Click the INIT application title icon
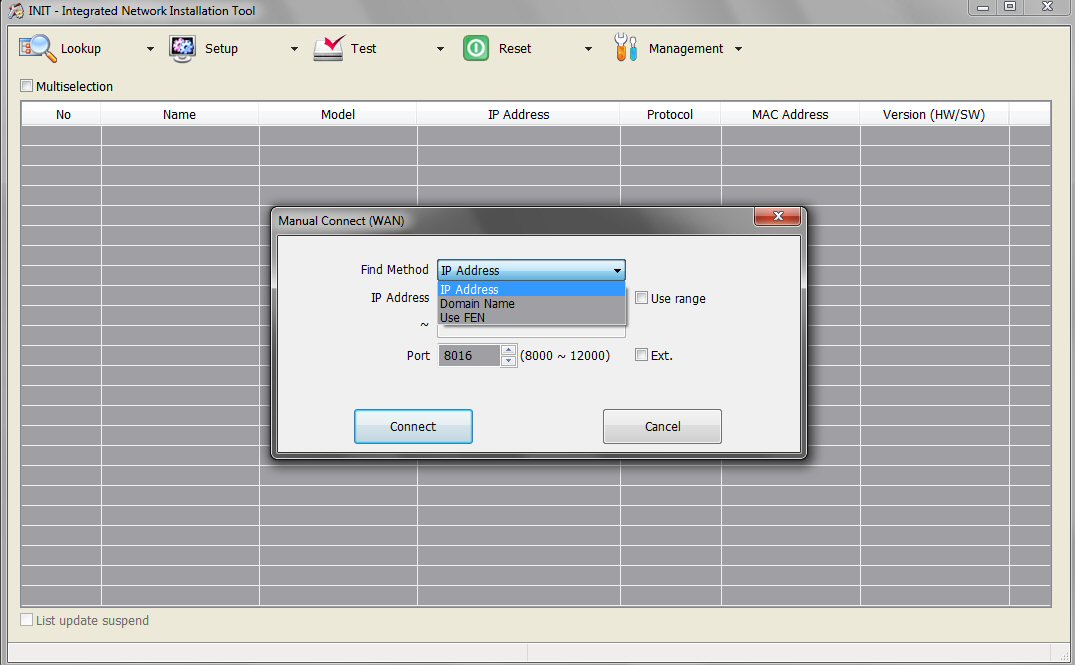The image size is (1075, 665). pos(16,11)
